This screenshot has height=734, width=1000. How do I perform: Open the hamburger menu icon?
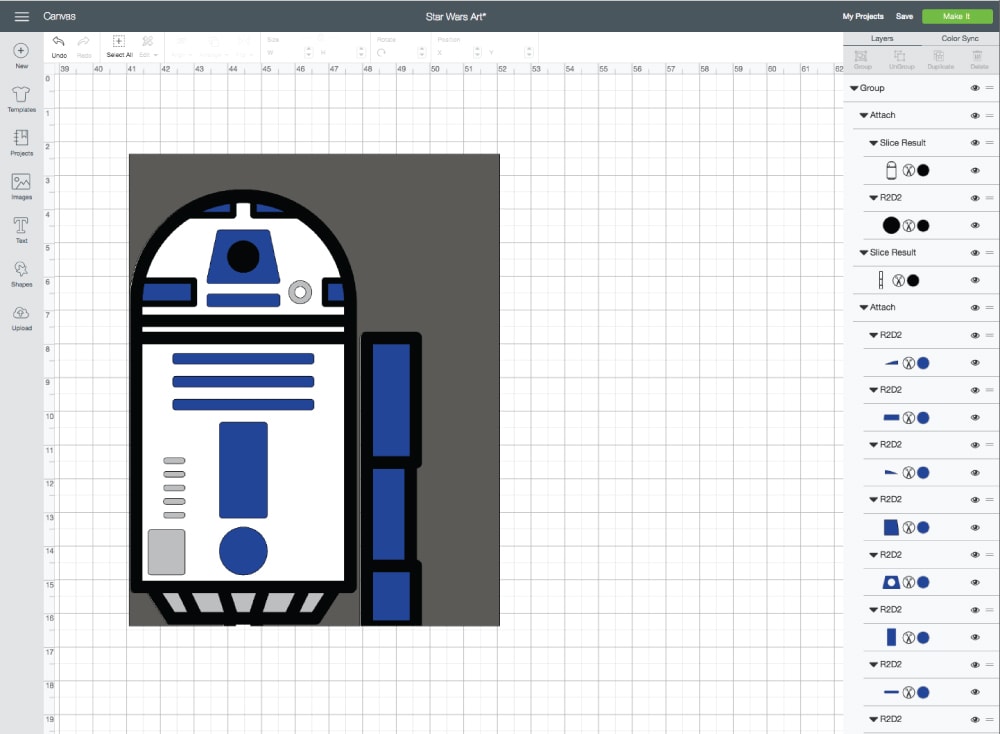pos(21,16)
